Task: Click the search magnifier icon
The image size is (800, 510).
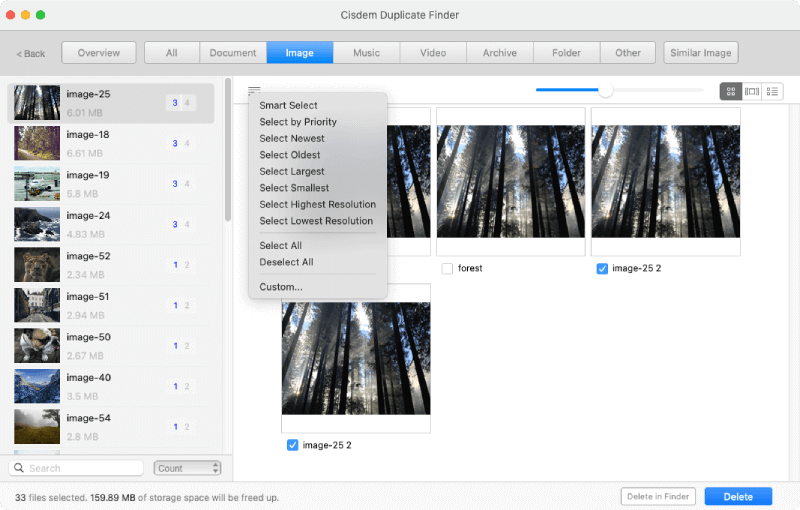Action: coord(19,468)
